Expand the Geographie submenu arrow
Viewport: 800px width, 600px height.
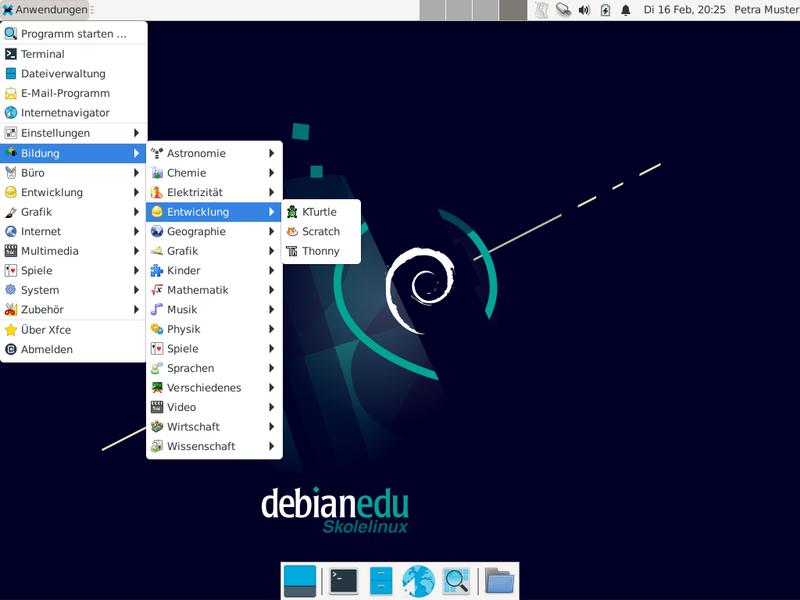coord(271,231)
